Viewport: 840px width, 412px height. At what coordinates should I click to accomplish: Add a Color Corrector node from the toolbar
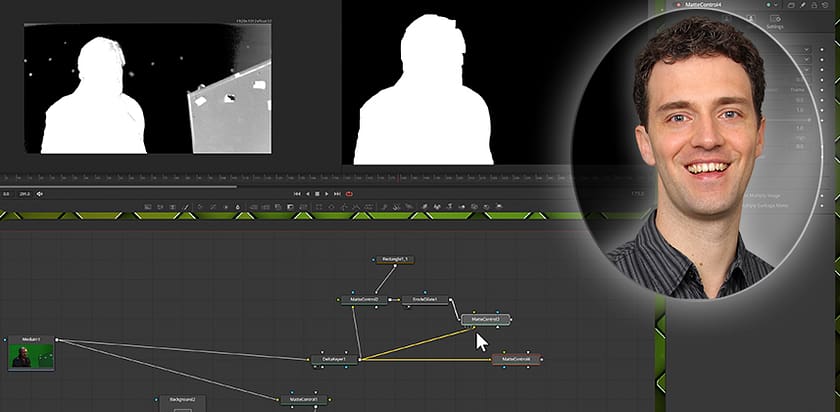(x=199, y=206)
